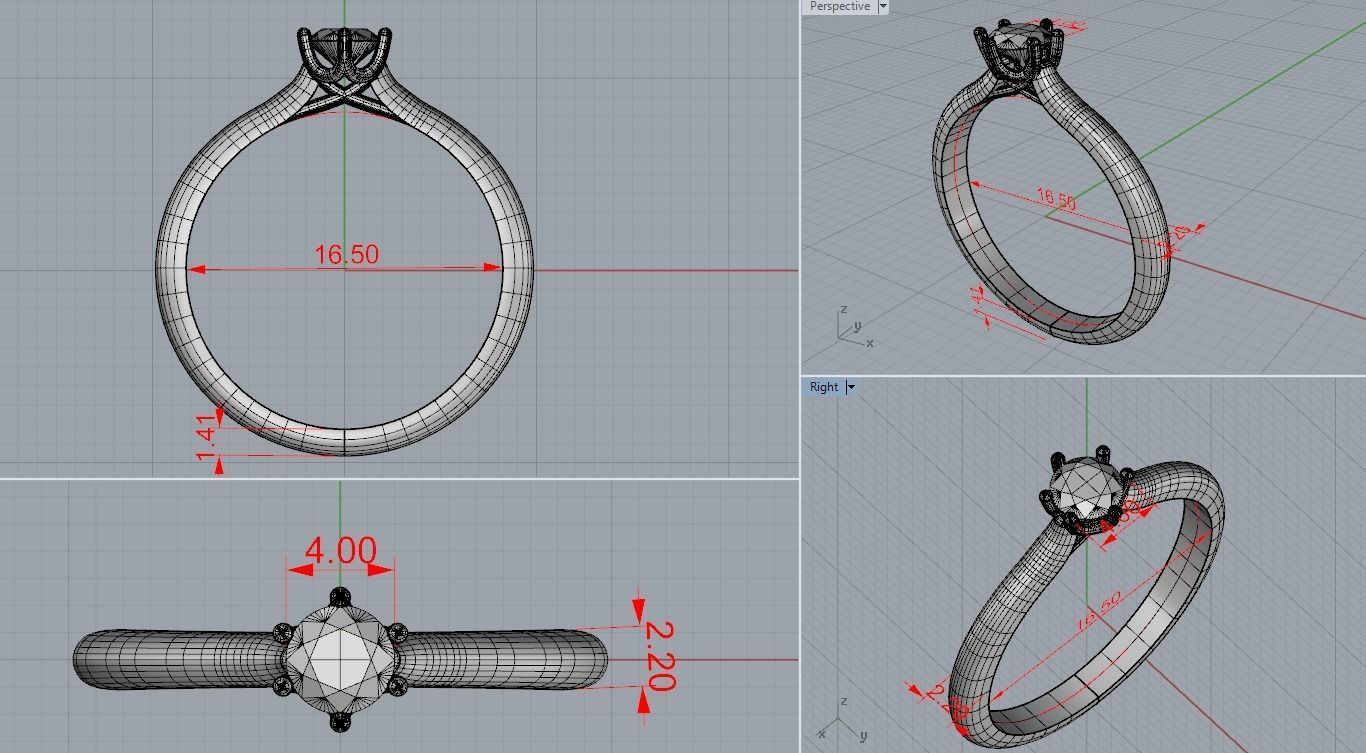Viewport: 1366px width, 753px height.
Task: Select the 16.50 dimension in Perspective viewport
Action: [x=1056, y=199]
